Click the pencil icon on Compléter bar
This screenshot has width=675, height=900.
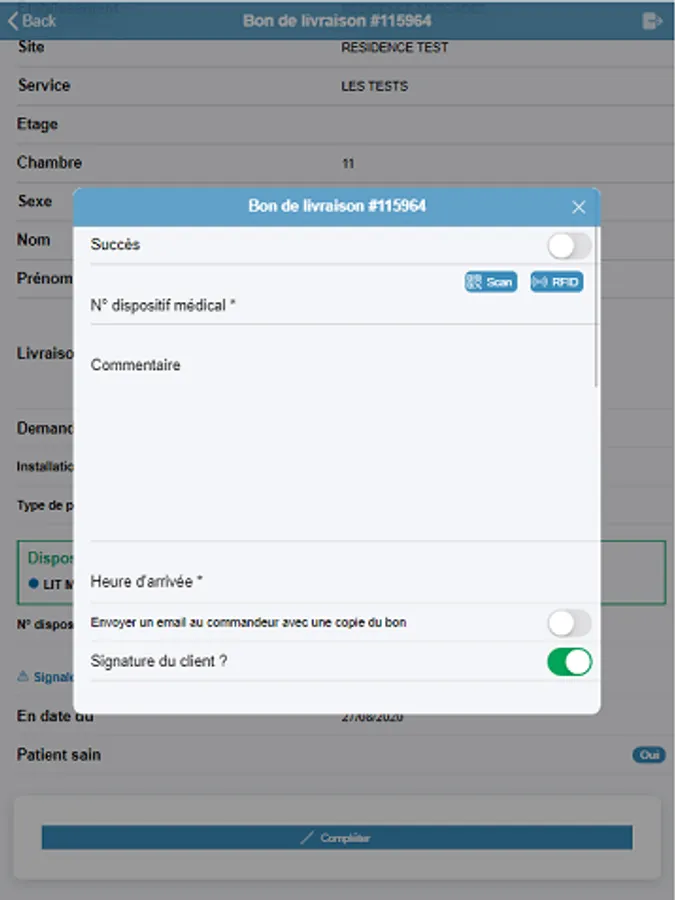(307, 838)
